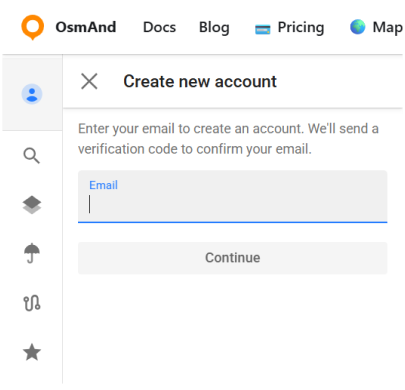Open the Map menu item

[x=387, y=28]
